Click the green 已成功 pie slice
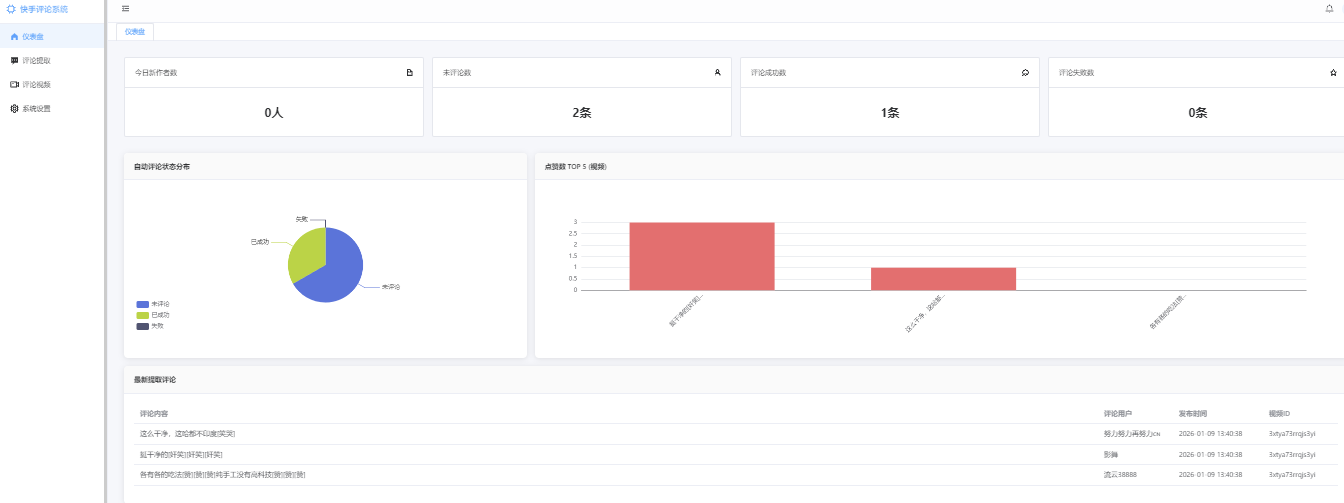Viewport: 1344px width, 503px height. coord(306,254)
